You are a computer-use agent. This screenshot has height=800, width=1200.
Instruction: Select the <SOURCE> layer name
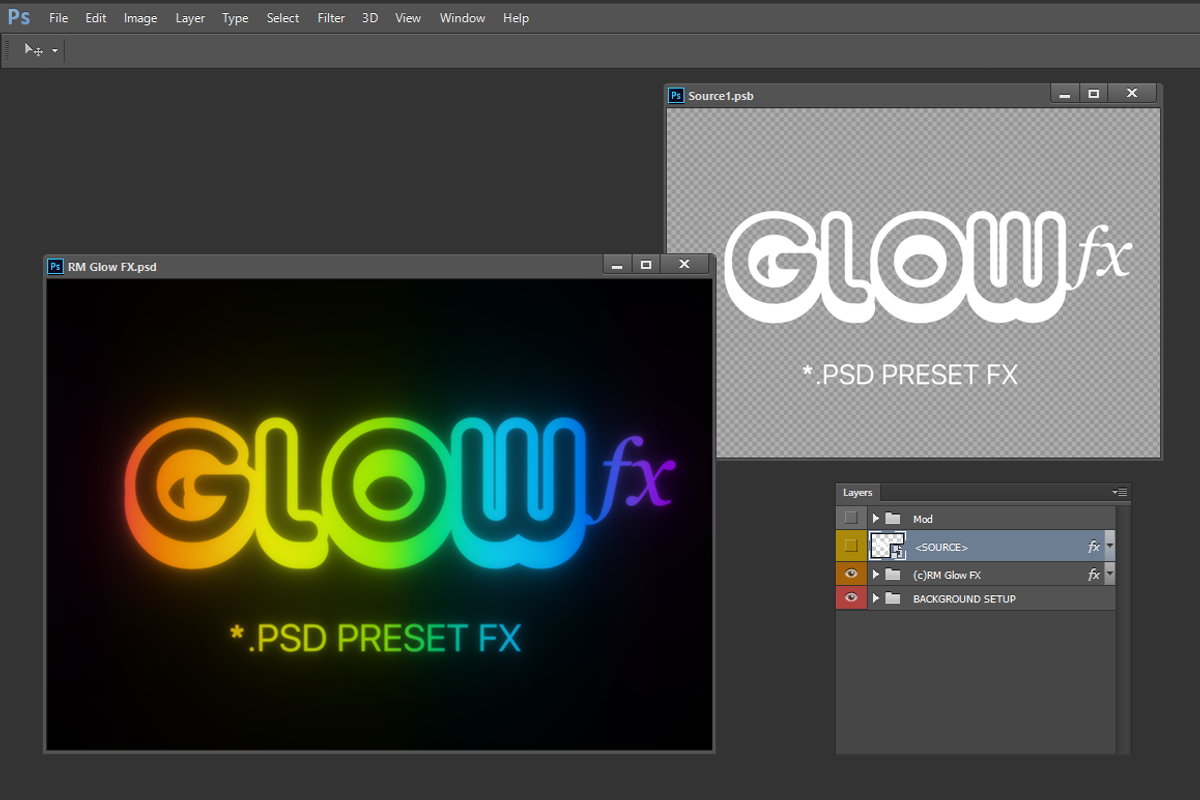pyautogui.click(x=941, y=548)
